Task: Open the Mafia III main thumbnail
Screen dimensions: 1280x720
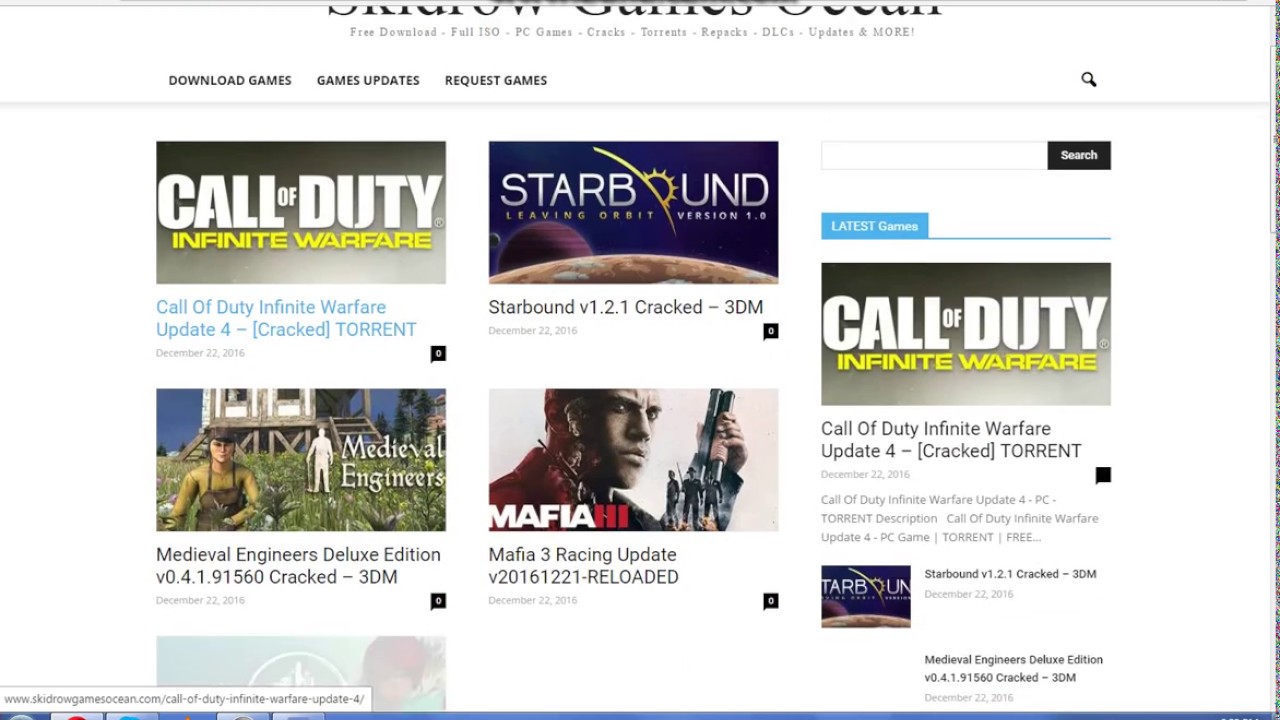Action: (633, 460)
